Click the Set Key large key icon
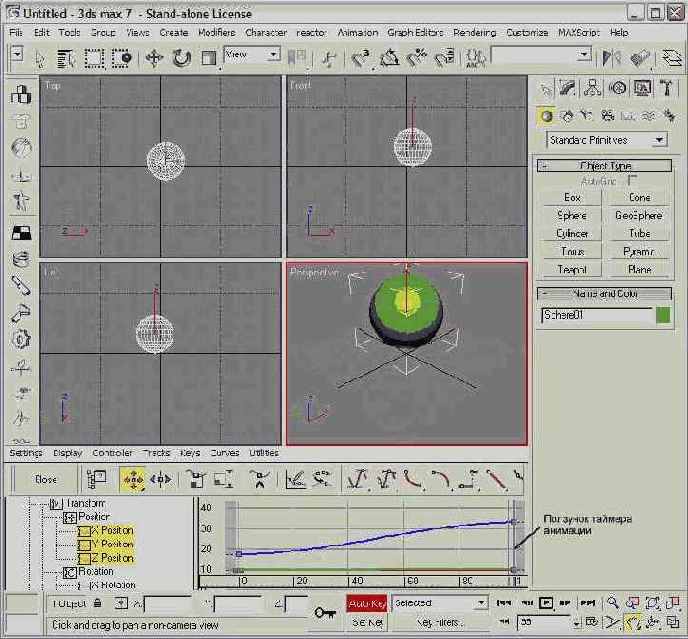Image resolution: width=688 pixels, height=639 pixels. pos(324,611)
